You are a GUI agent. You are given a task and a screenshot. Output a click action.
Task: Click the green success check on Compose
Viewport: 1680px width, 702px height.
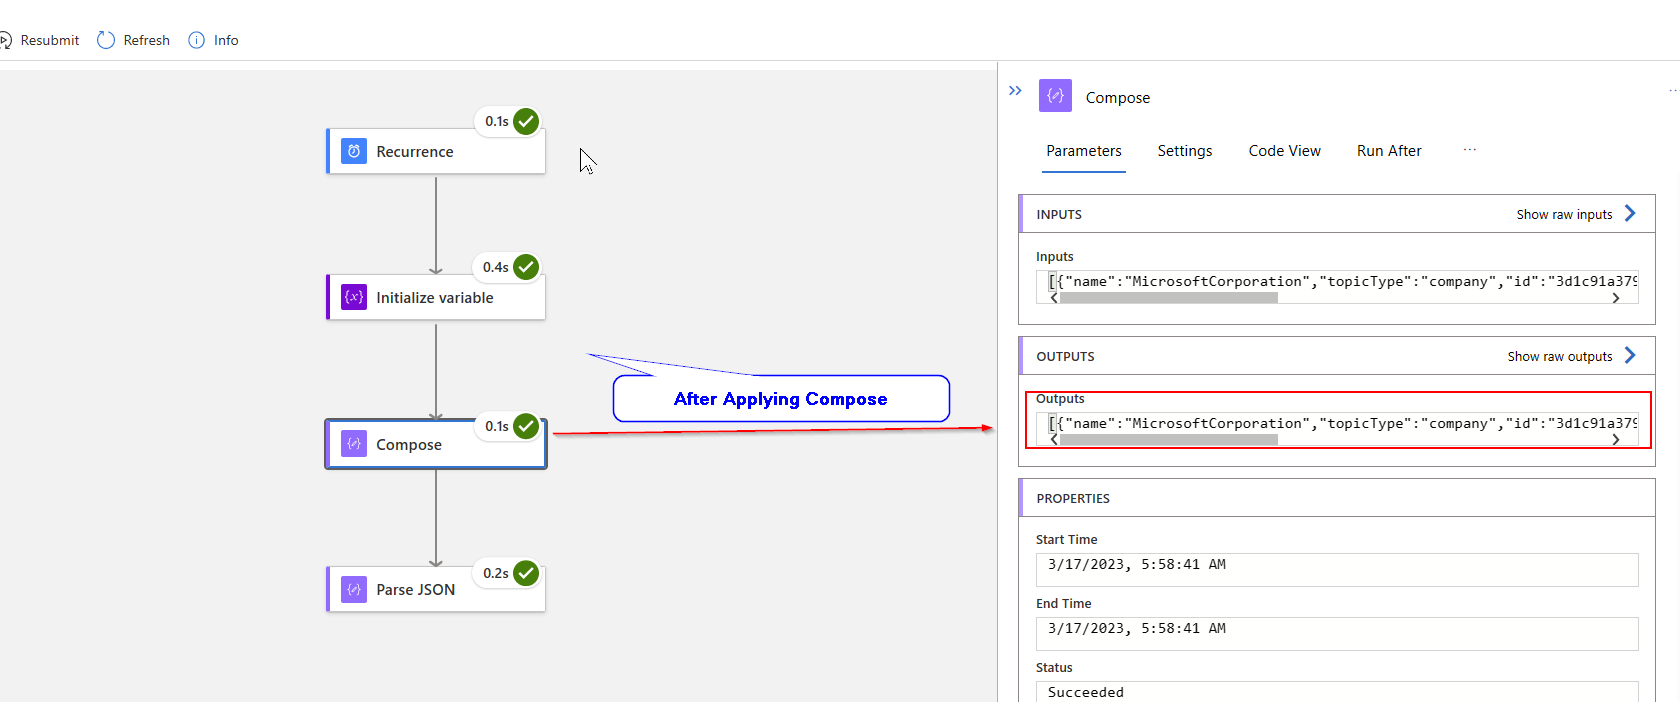coord(526,426)
